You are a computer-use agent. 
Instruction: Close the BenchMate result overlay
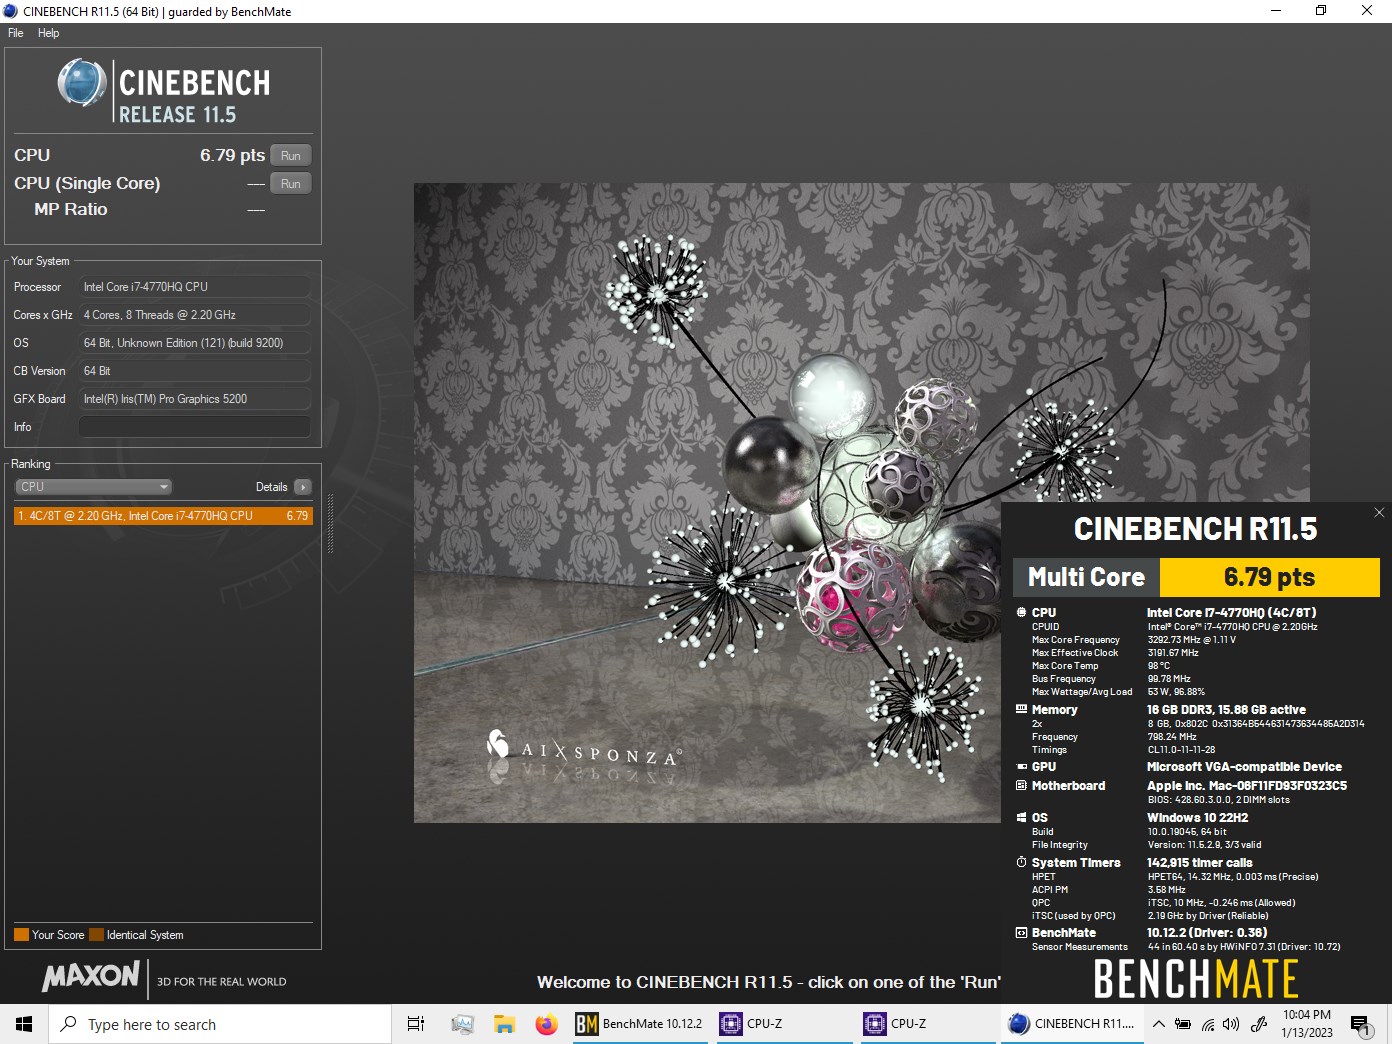[x=1379, y=512]
